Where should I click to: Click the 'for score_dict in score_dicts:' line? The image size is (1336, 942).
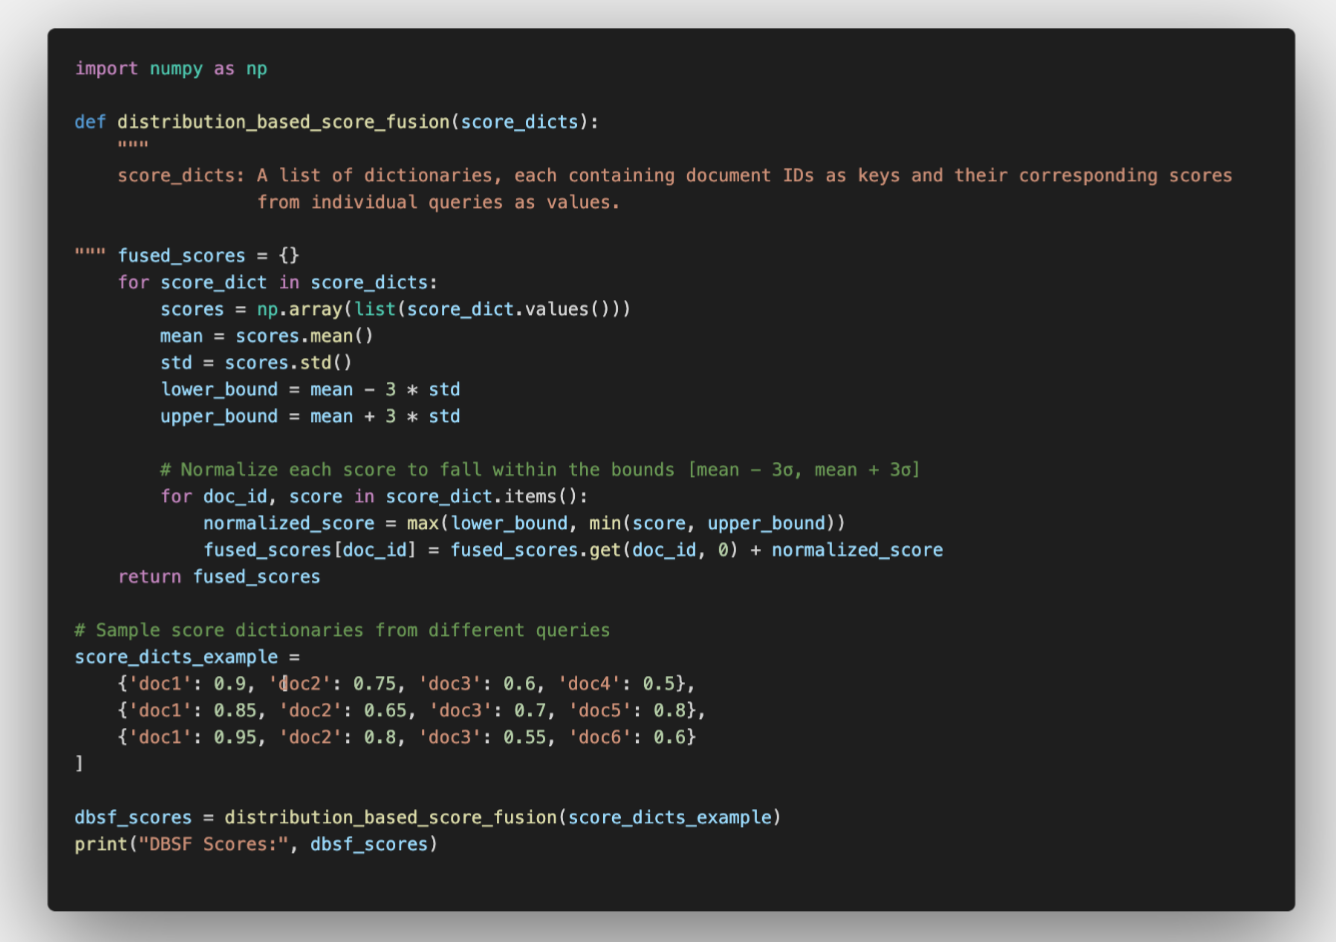(x=277, y=283)
